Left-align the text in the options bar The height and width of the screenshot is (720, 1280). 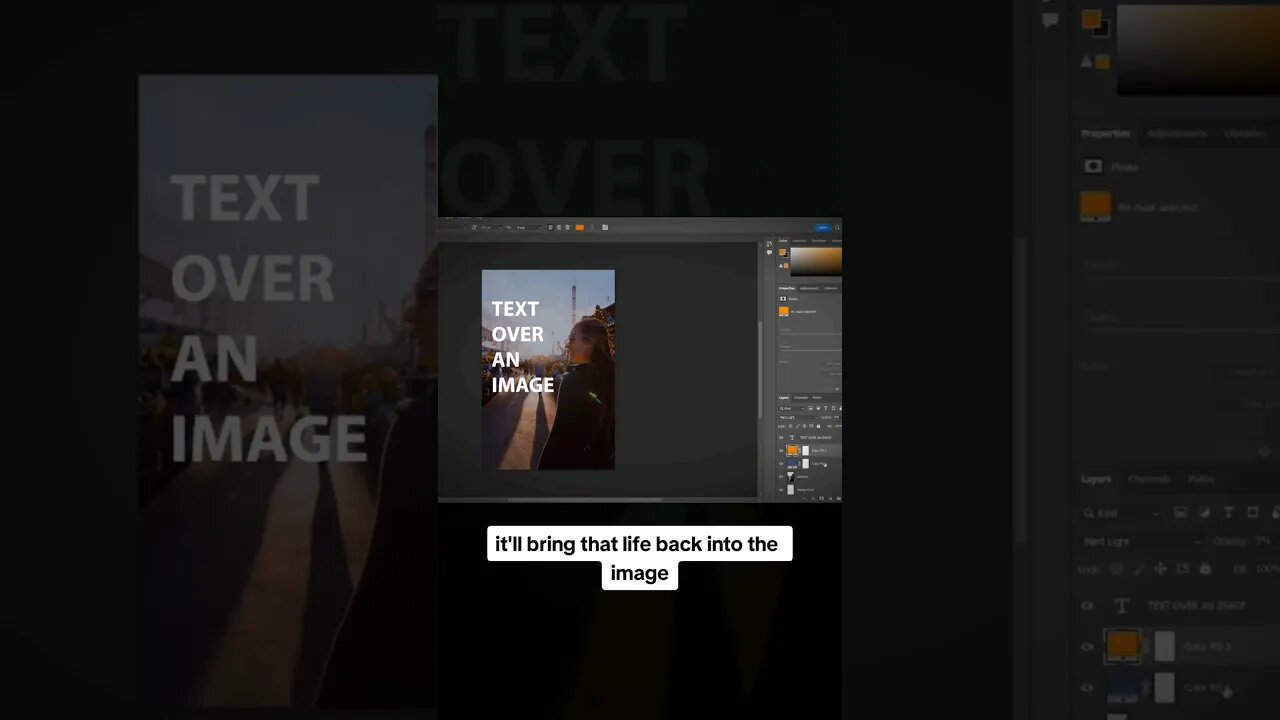tap(550, 227)
